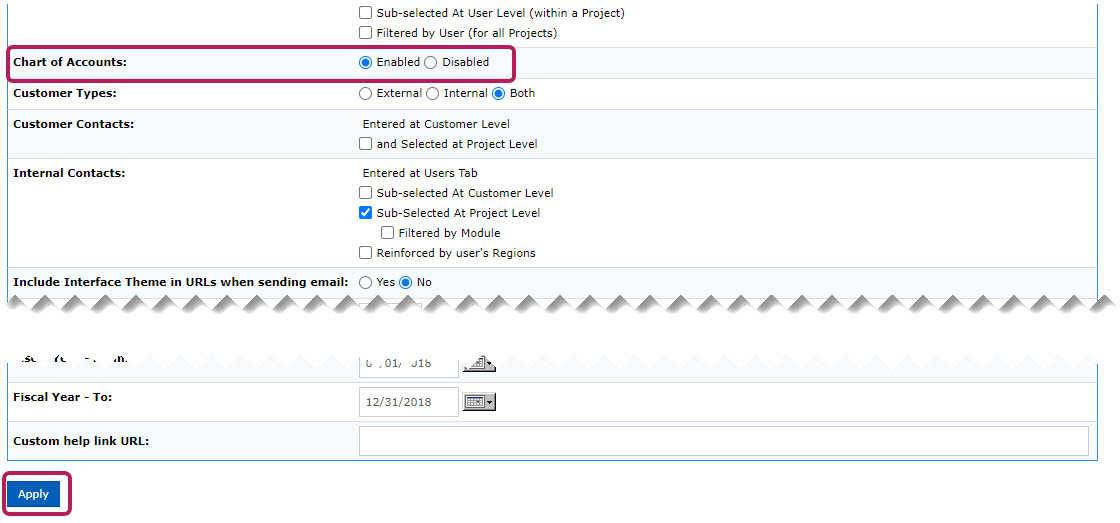
Task: Enable Sub-selected At Customer Level option
Action: point(366,193)
